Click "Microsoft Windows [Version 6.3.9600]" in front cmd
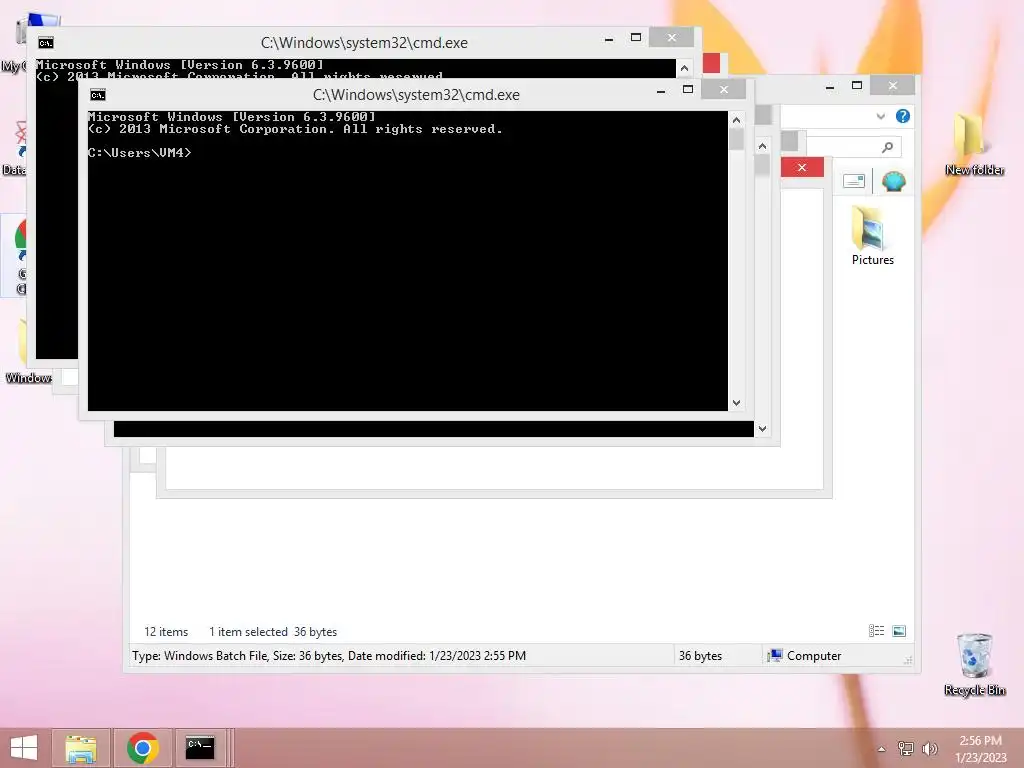Screen dimensions: 1024x768 [x=232, y=117]
